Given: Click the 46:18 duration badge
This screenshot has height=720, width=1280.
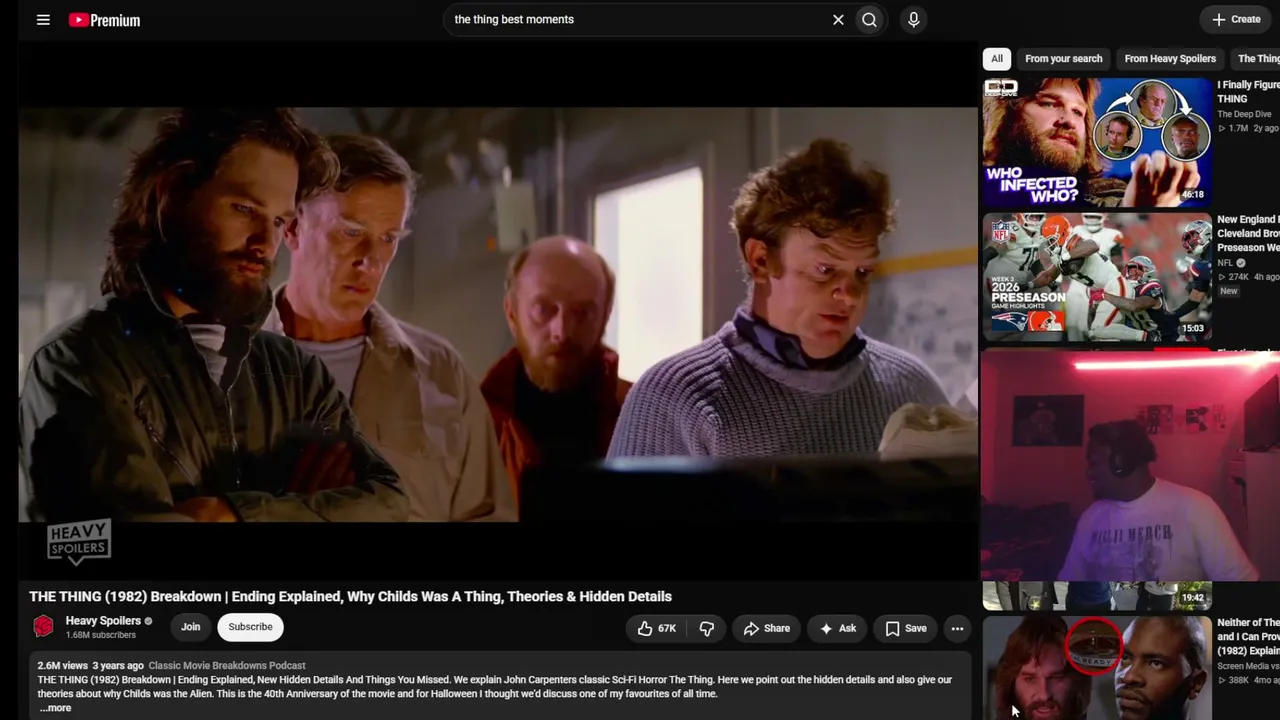Looking at the screenshot, I should [x=1193, y=195].
